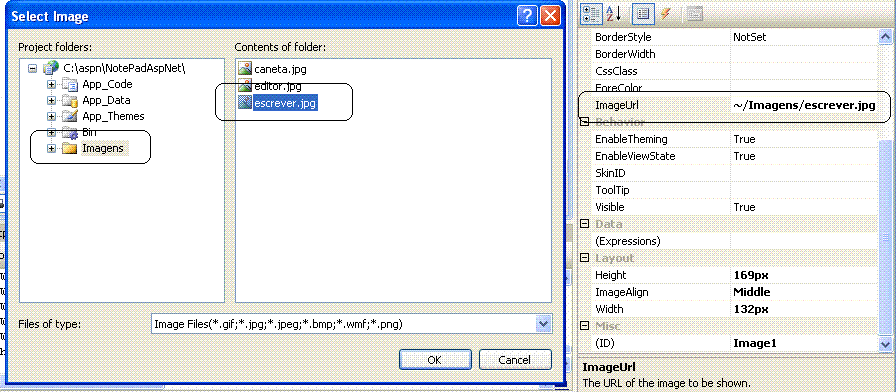The width and height of the screenshot is (896, 392).
Task: Click the BorderStyle value NotSet
Action: pos(750,37)
